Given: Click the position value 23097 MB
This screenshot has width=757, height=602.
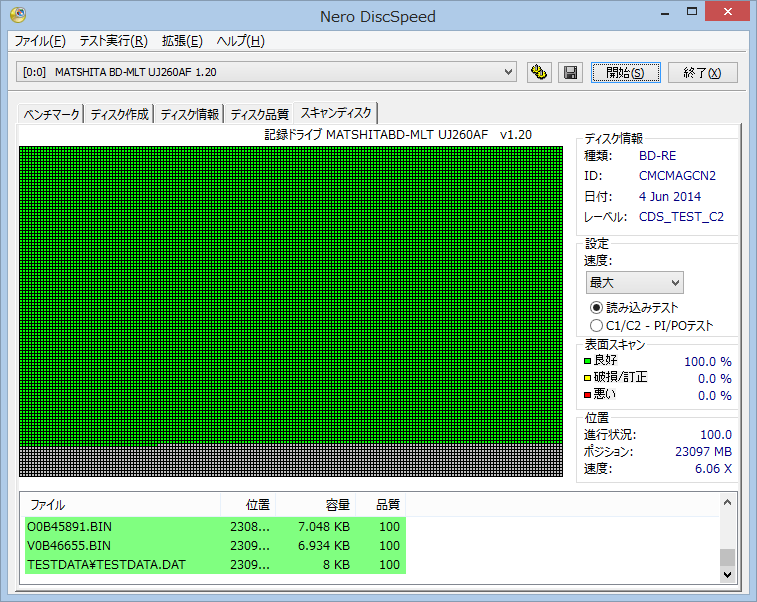Looking at the screenshot, I should click(x=703, y=451).
